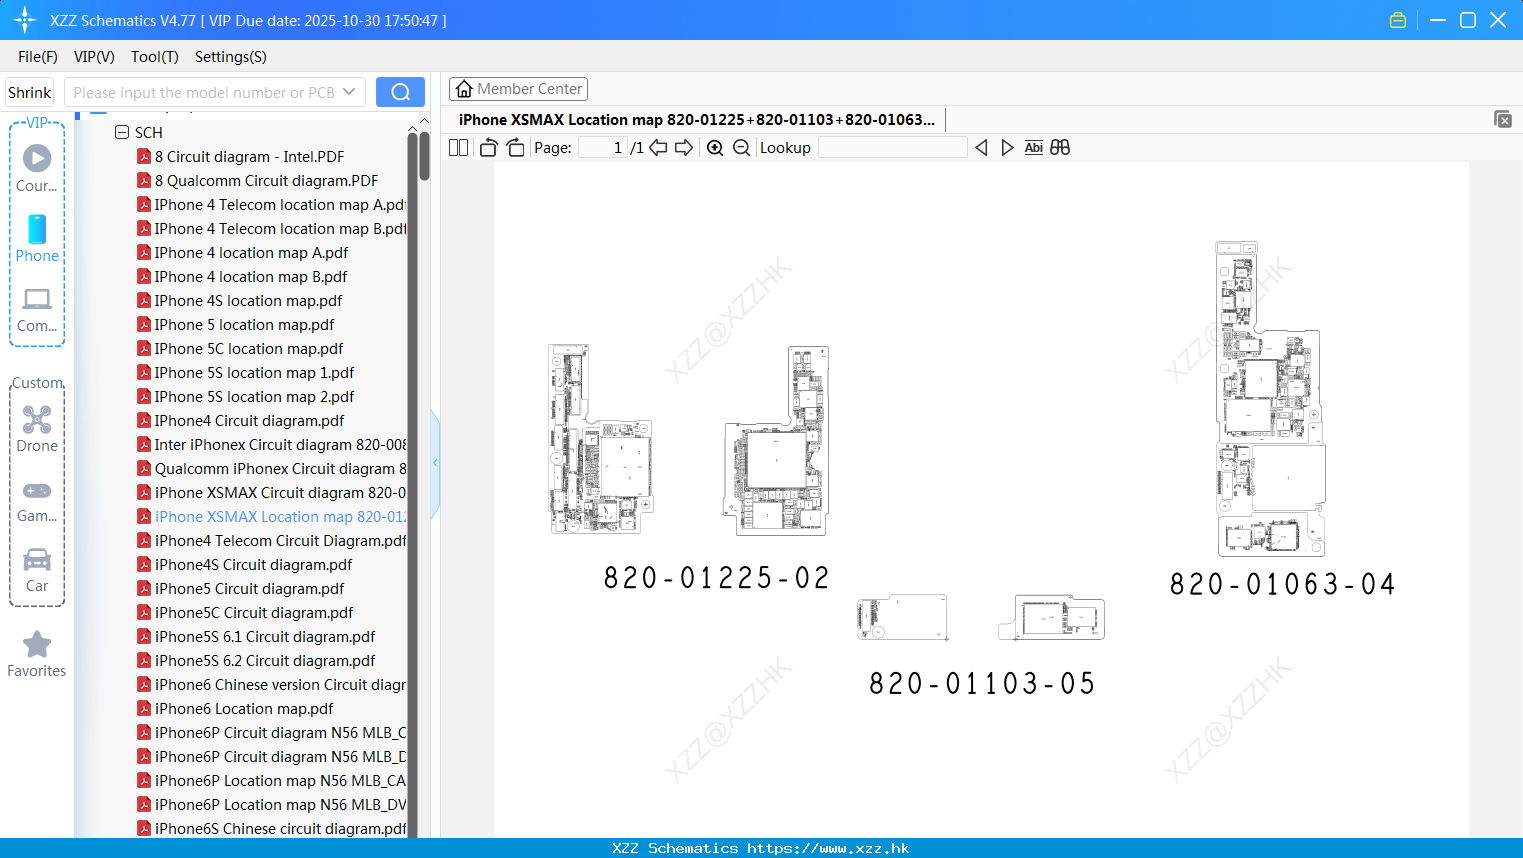Rotate the page clockwise

click(515, 148)
